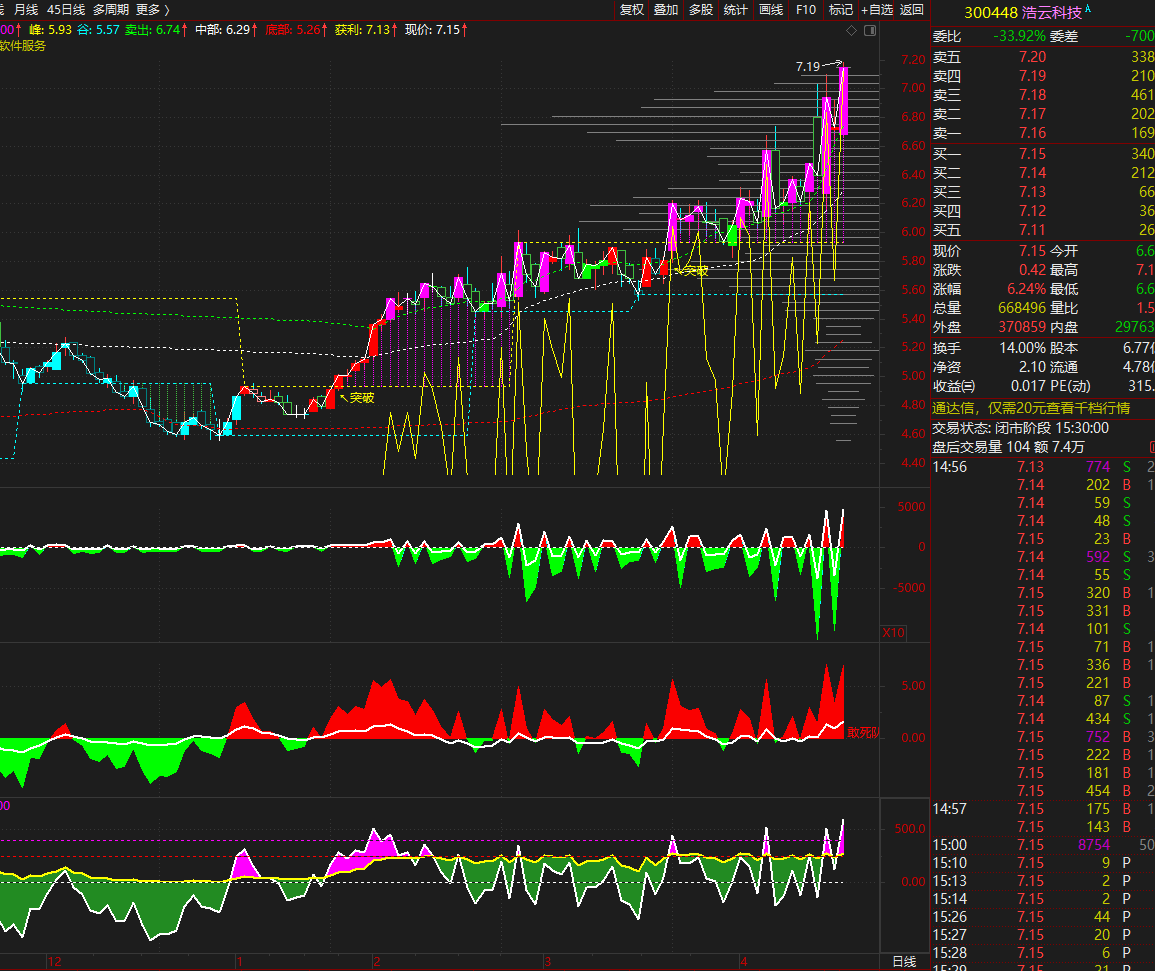
Task: Add stock to watchlist with +自选
Action: click(x=876, y=10)
